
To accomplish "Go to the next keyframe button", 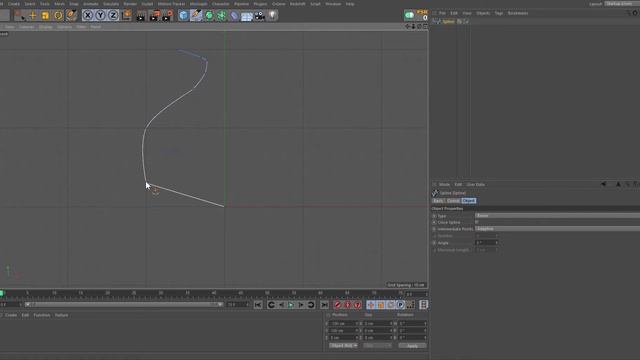I will pyautogui.click(x=311, y=305).
